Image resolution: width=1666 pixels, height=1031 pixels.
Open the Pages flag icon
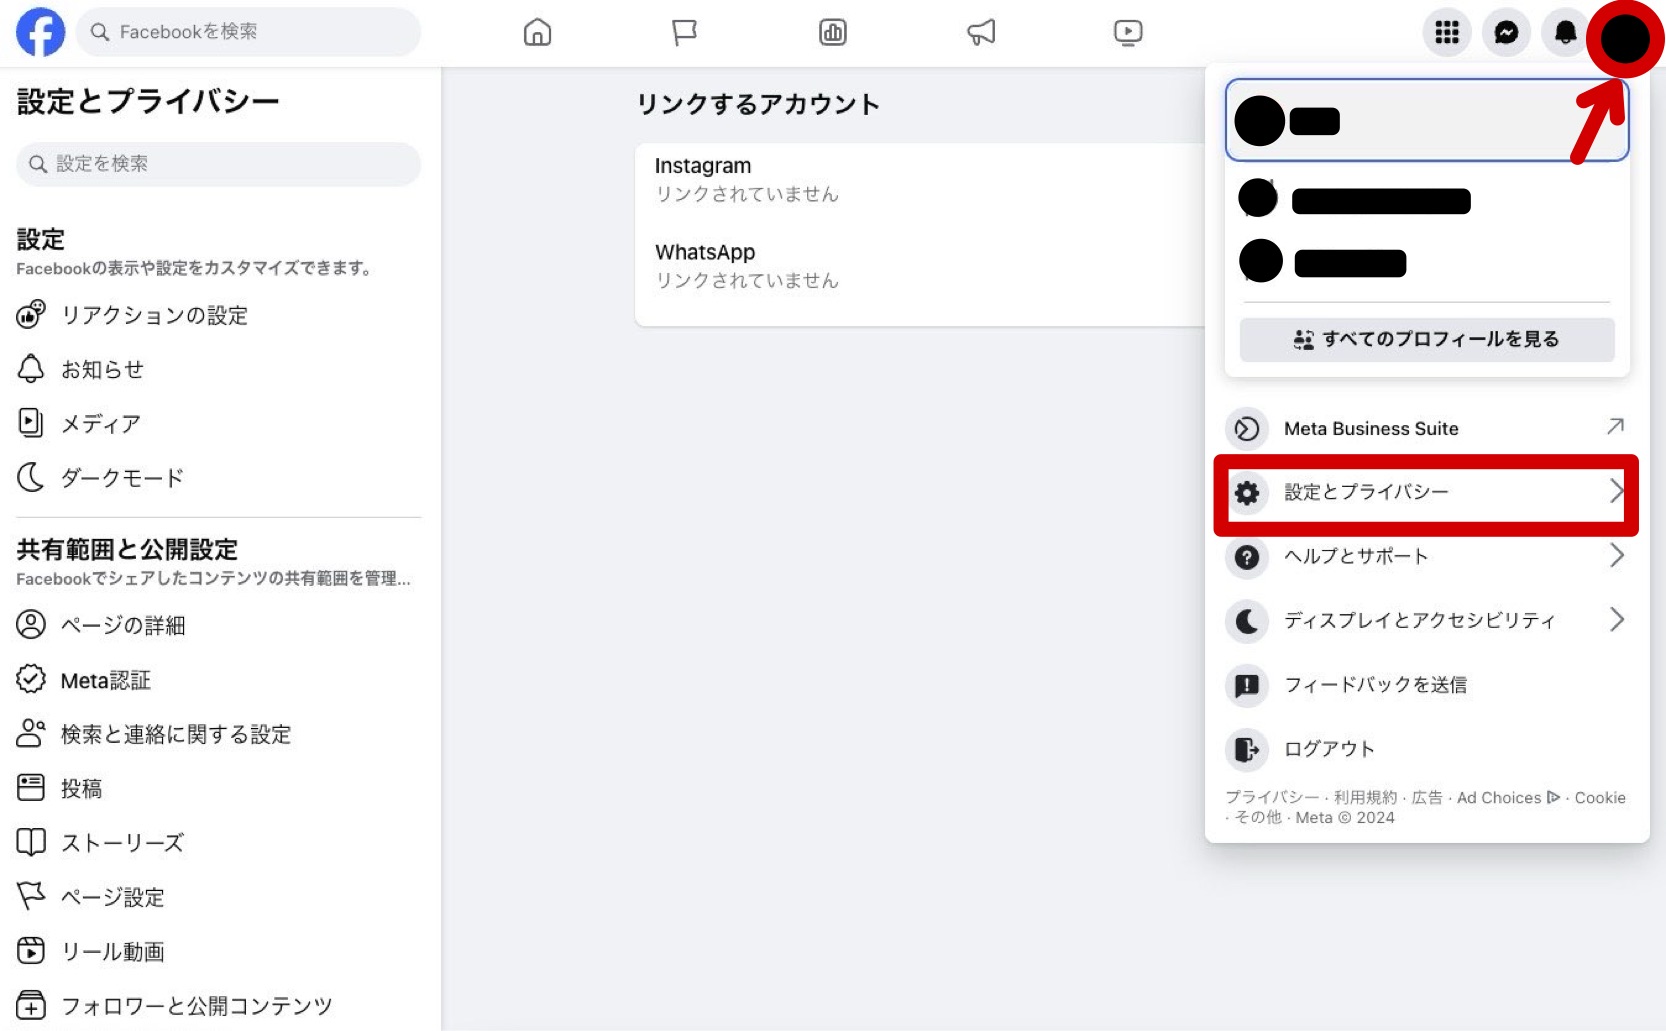pyautogui.click(x=684, y=33)
